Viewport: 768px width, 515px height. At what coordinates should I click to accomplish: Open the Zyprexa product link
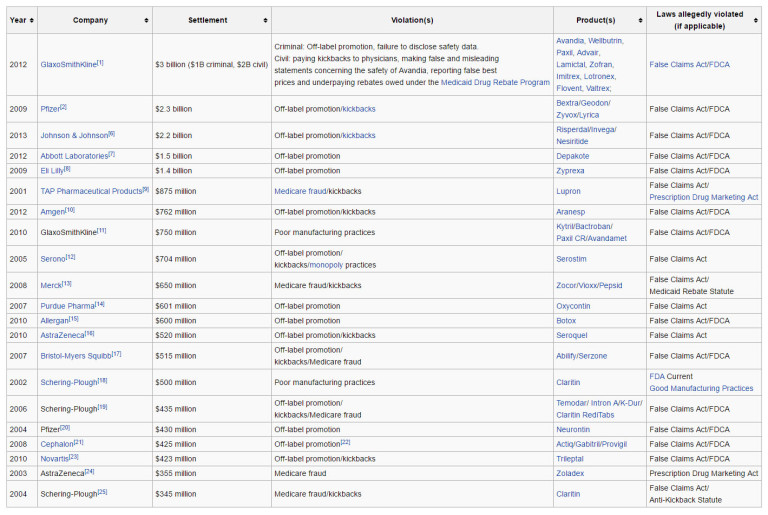pyautogui.click(x=570, y=171)
